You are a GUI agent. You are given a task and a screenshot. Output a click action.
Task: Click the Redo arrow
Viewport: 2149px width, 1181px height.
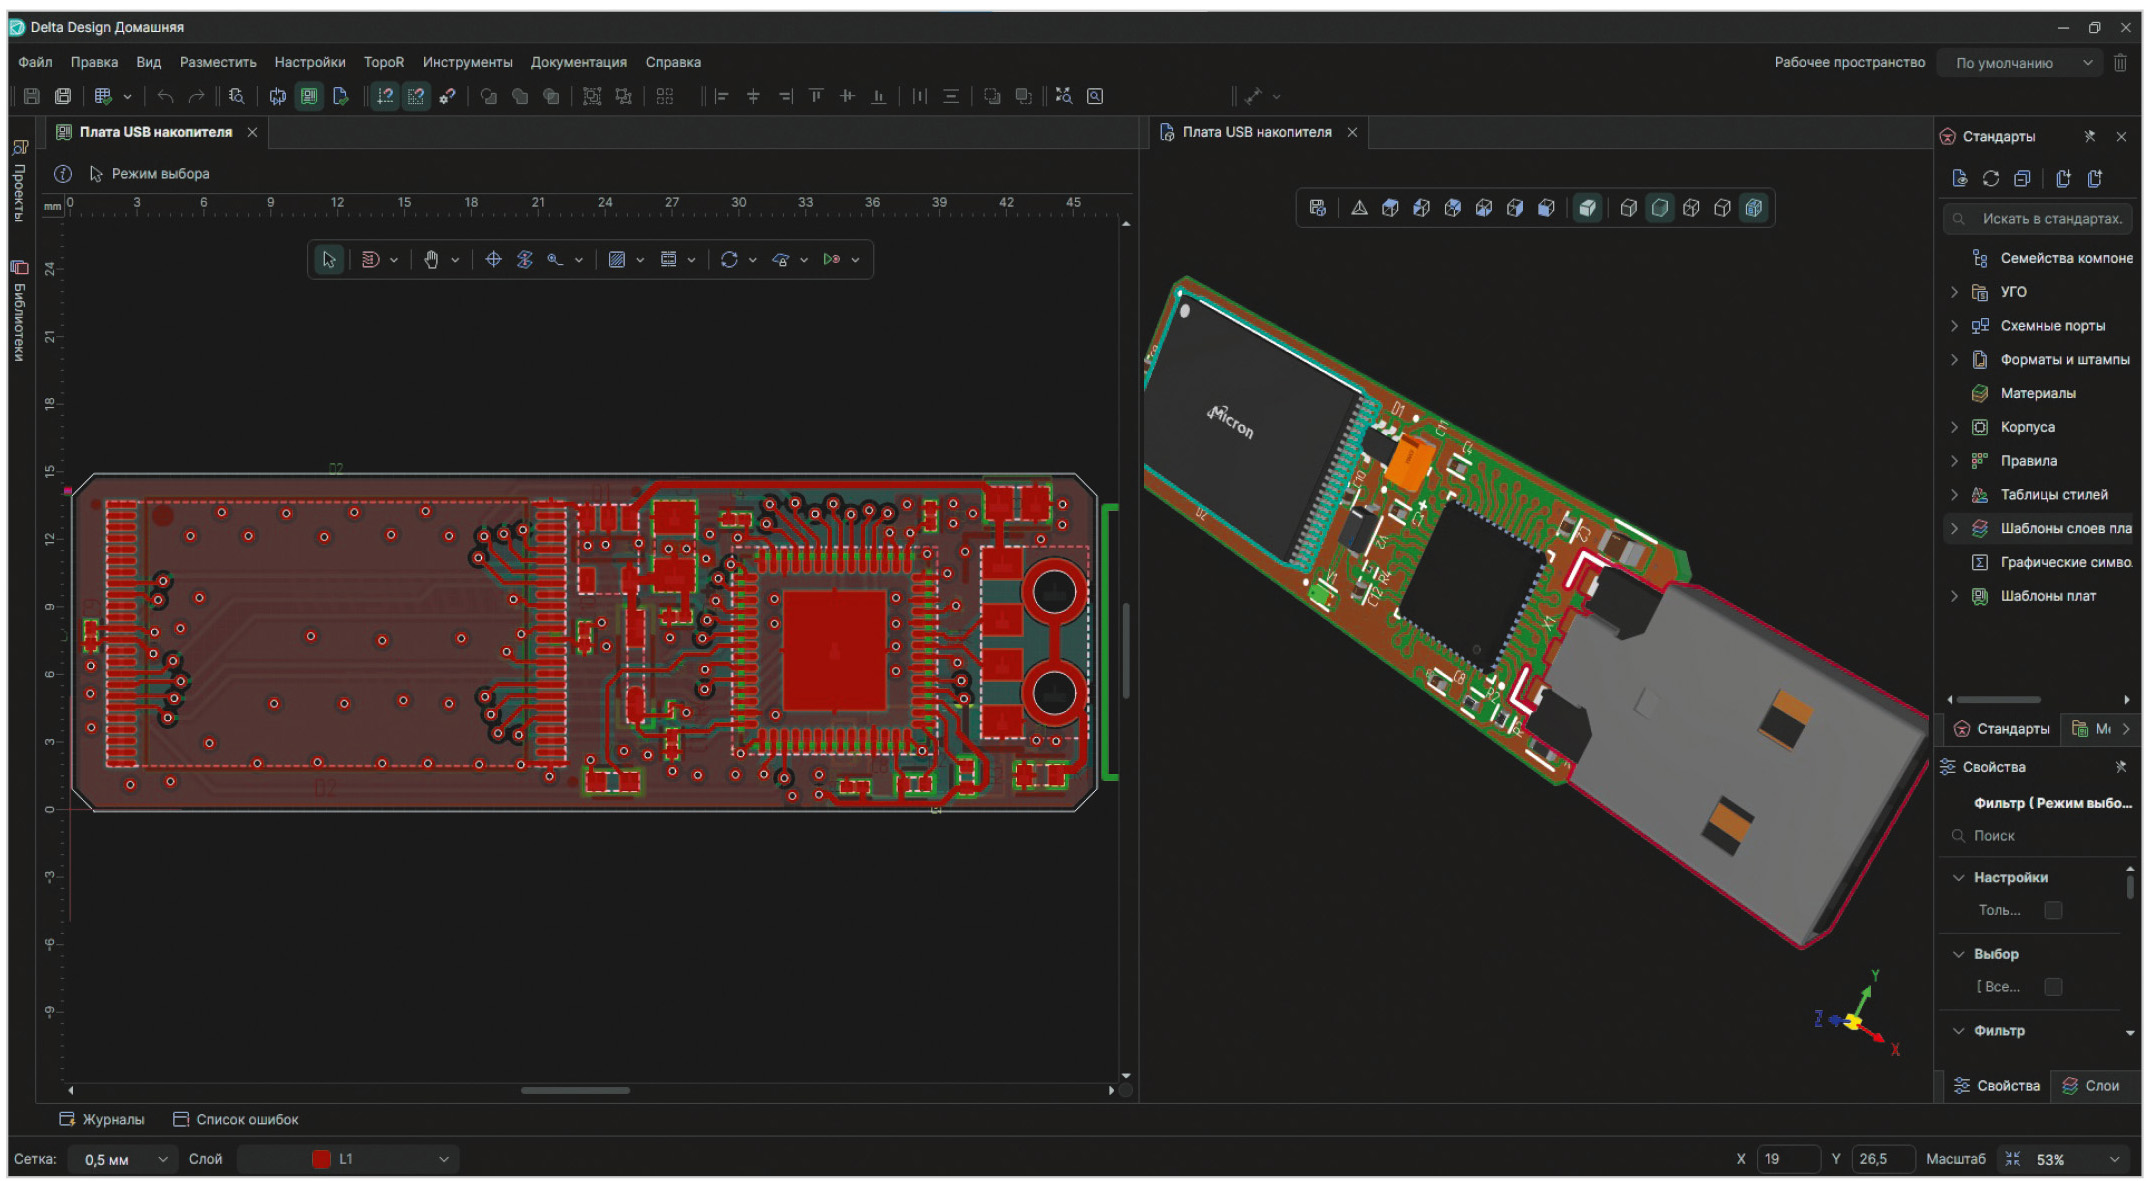(197, 96)
